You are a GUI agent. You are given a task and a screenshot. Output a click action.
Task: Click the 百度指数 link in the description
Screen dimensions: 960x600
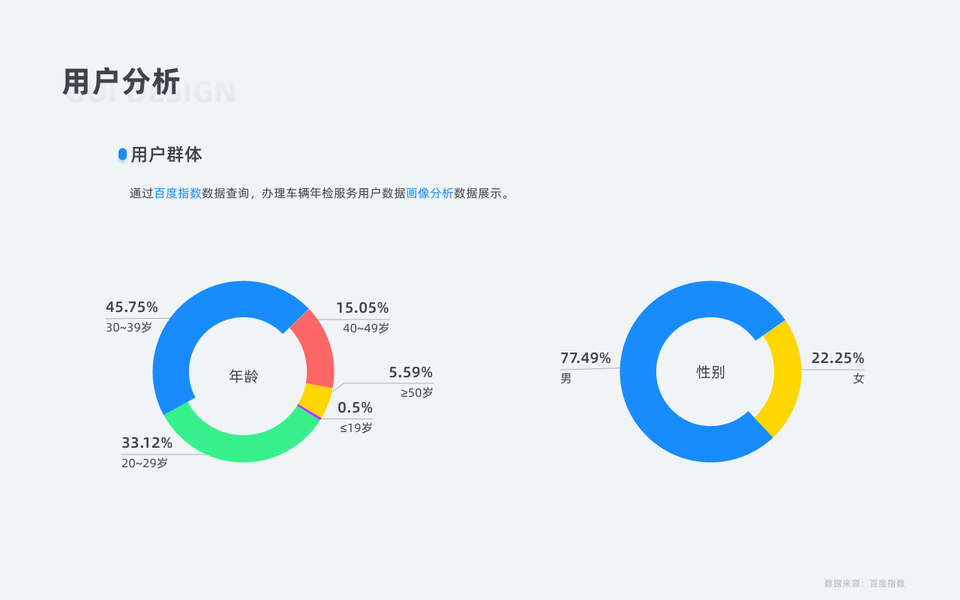tap(178, 194)
